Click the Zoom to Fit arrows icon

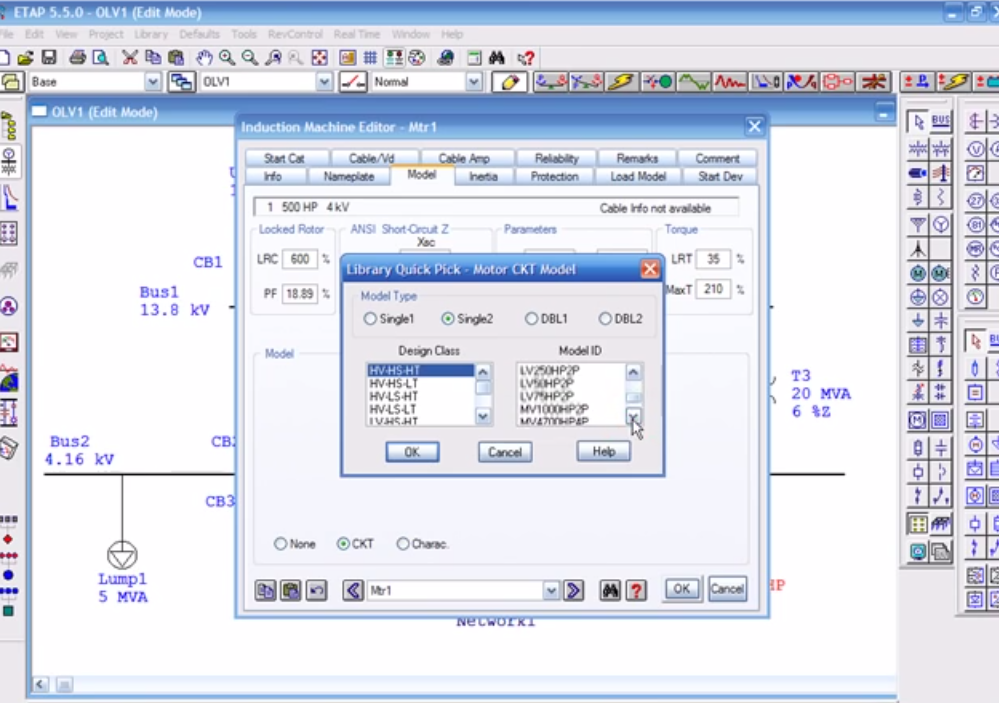tap(319, 58)
